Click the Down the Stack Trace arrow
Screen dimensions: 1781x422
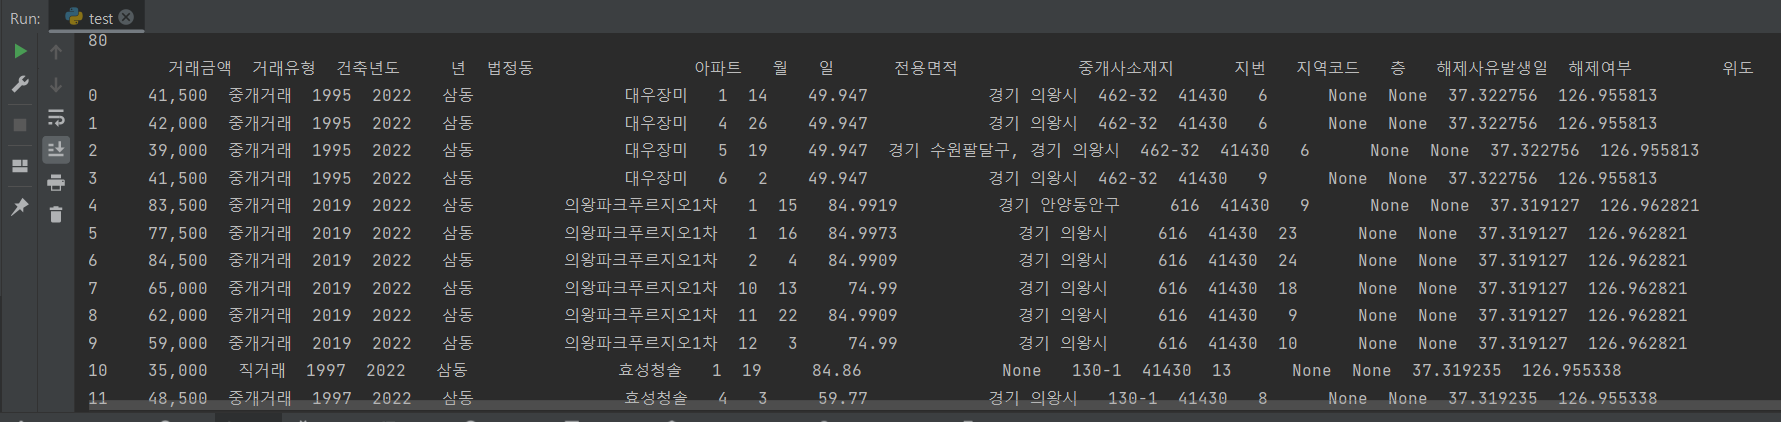pos(56,84)
